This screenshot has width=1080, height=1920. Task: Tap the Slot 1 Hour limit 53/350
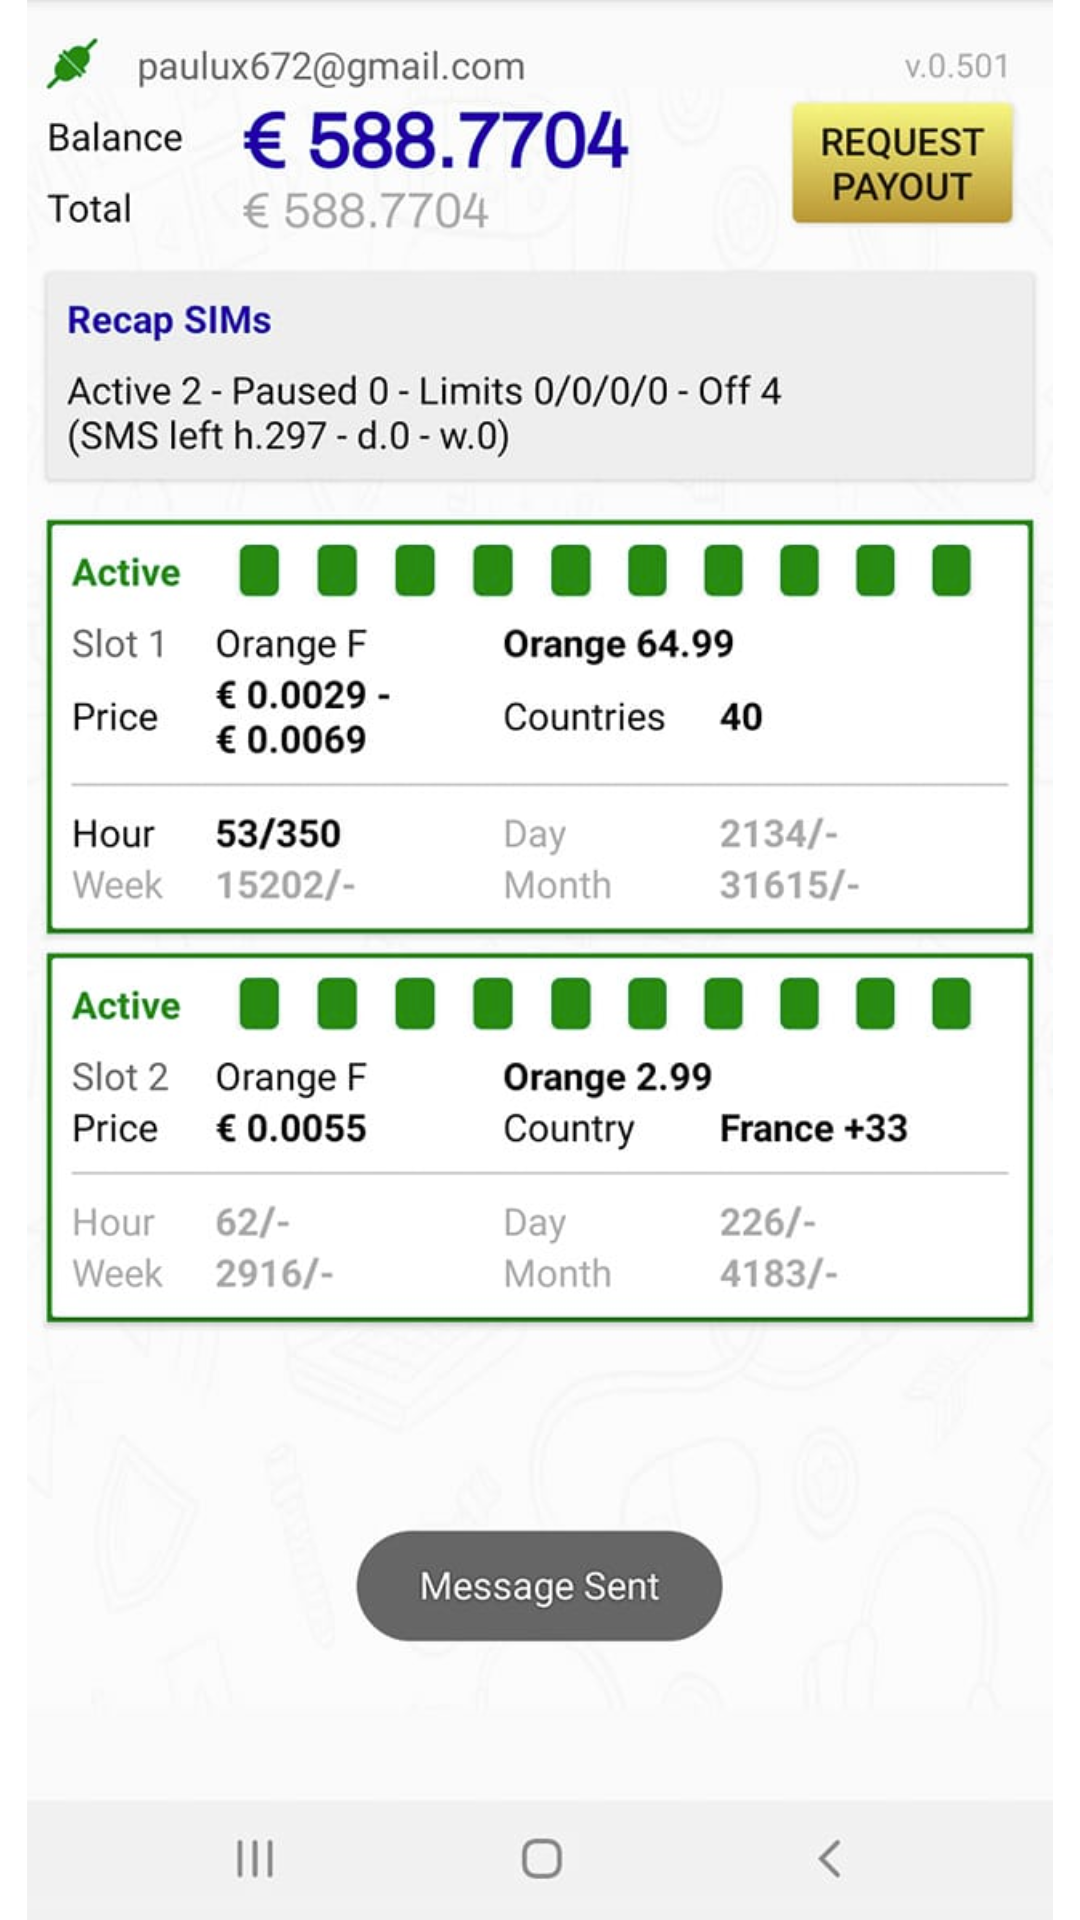[278, 834]
